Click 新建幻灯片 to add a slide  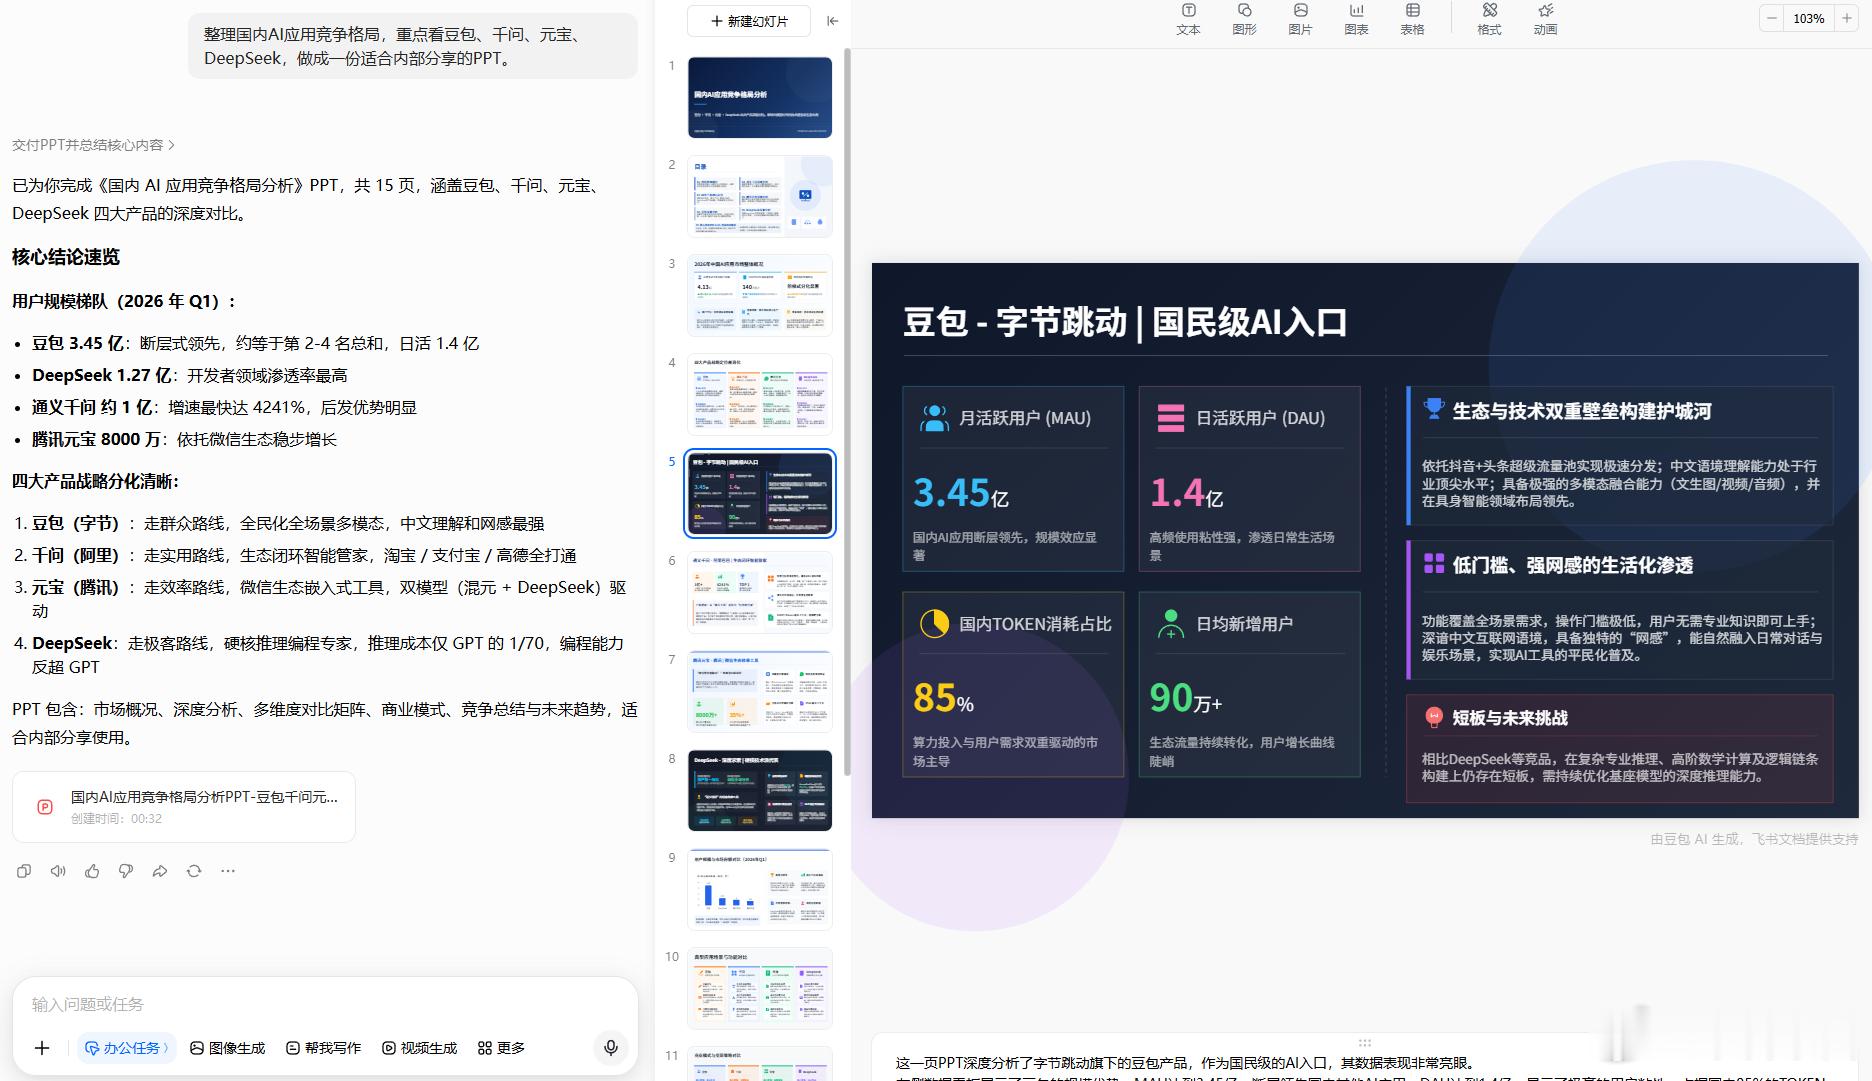(x=749, y=21)
